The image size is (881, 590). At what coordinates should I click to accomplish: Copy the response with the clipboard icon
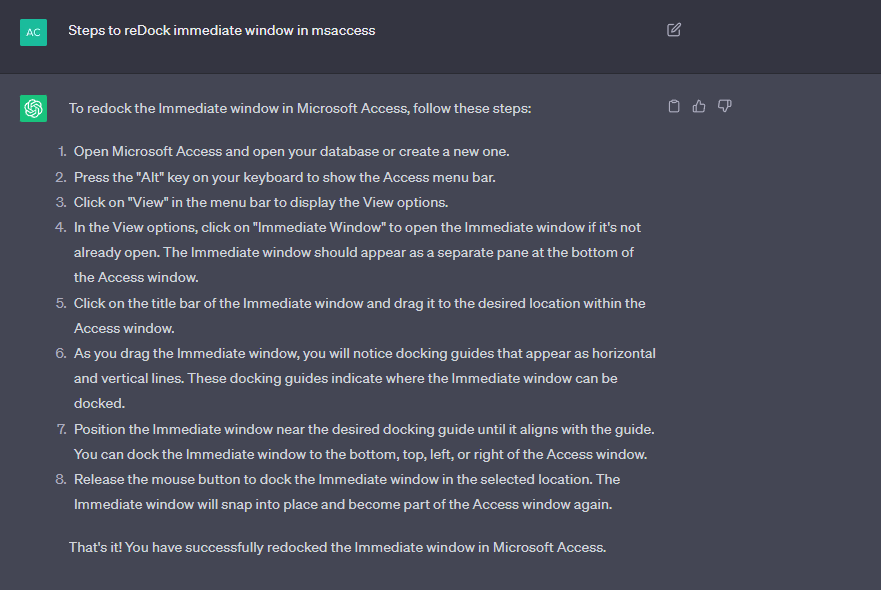[674, 106]
